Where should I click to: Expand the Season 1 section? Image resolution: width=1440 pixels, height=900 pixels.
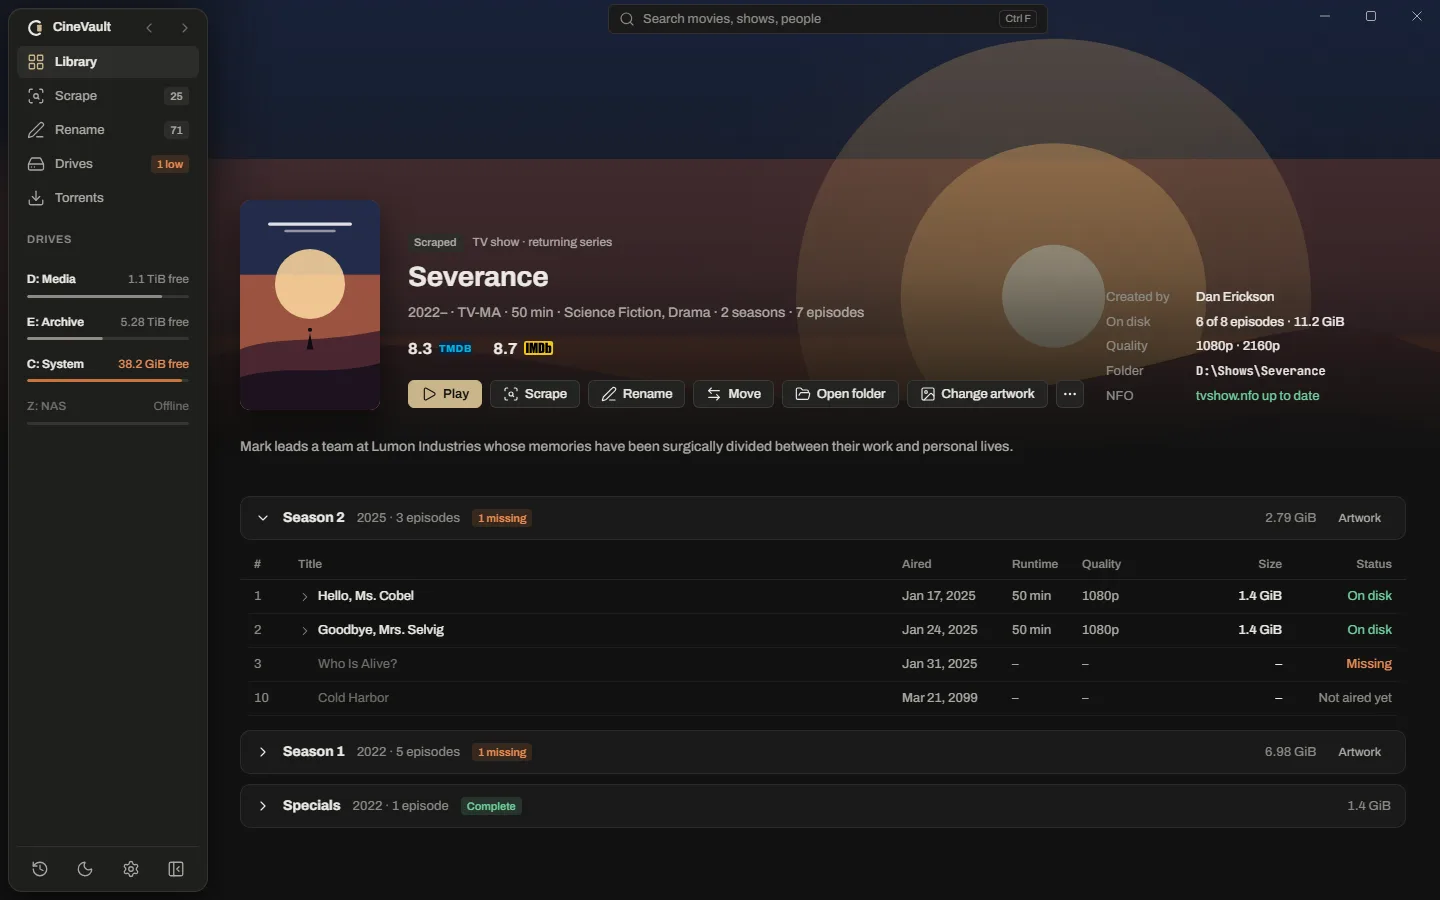263,752
